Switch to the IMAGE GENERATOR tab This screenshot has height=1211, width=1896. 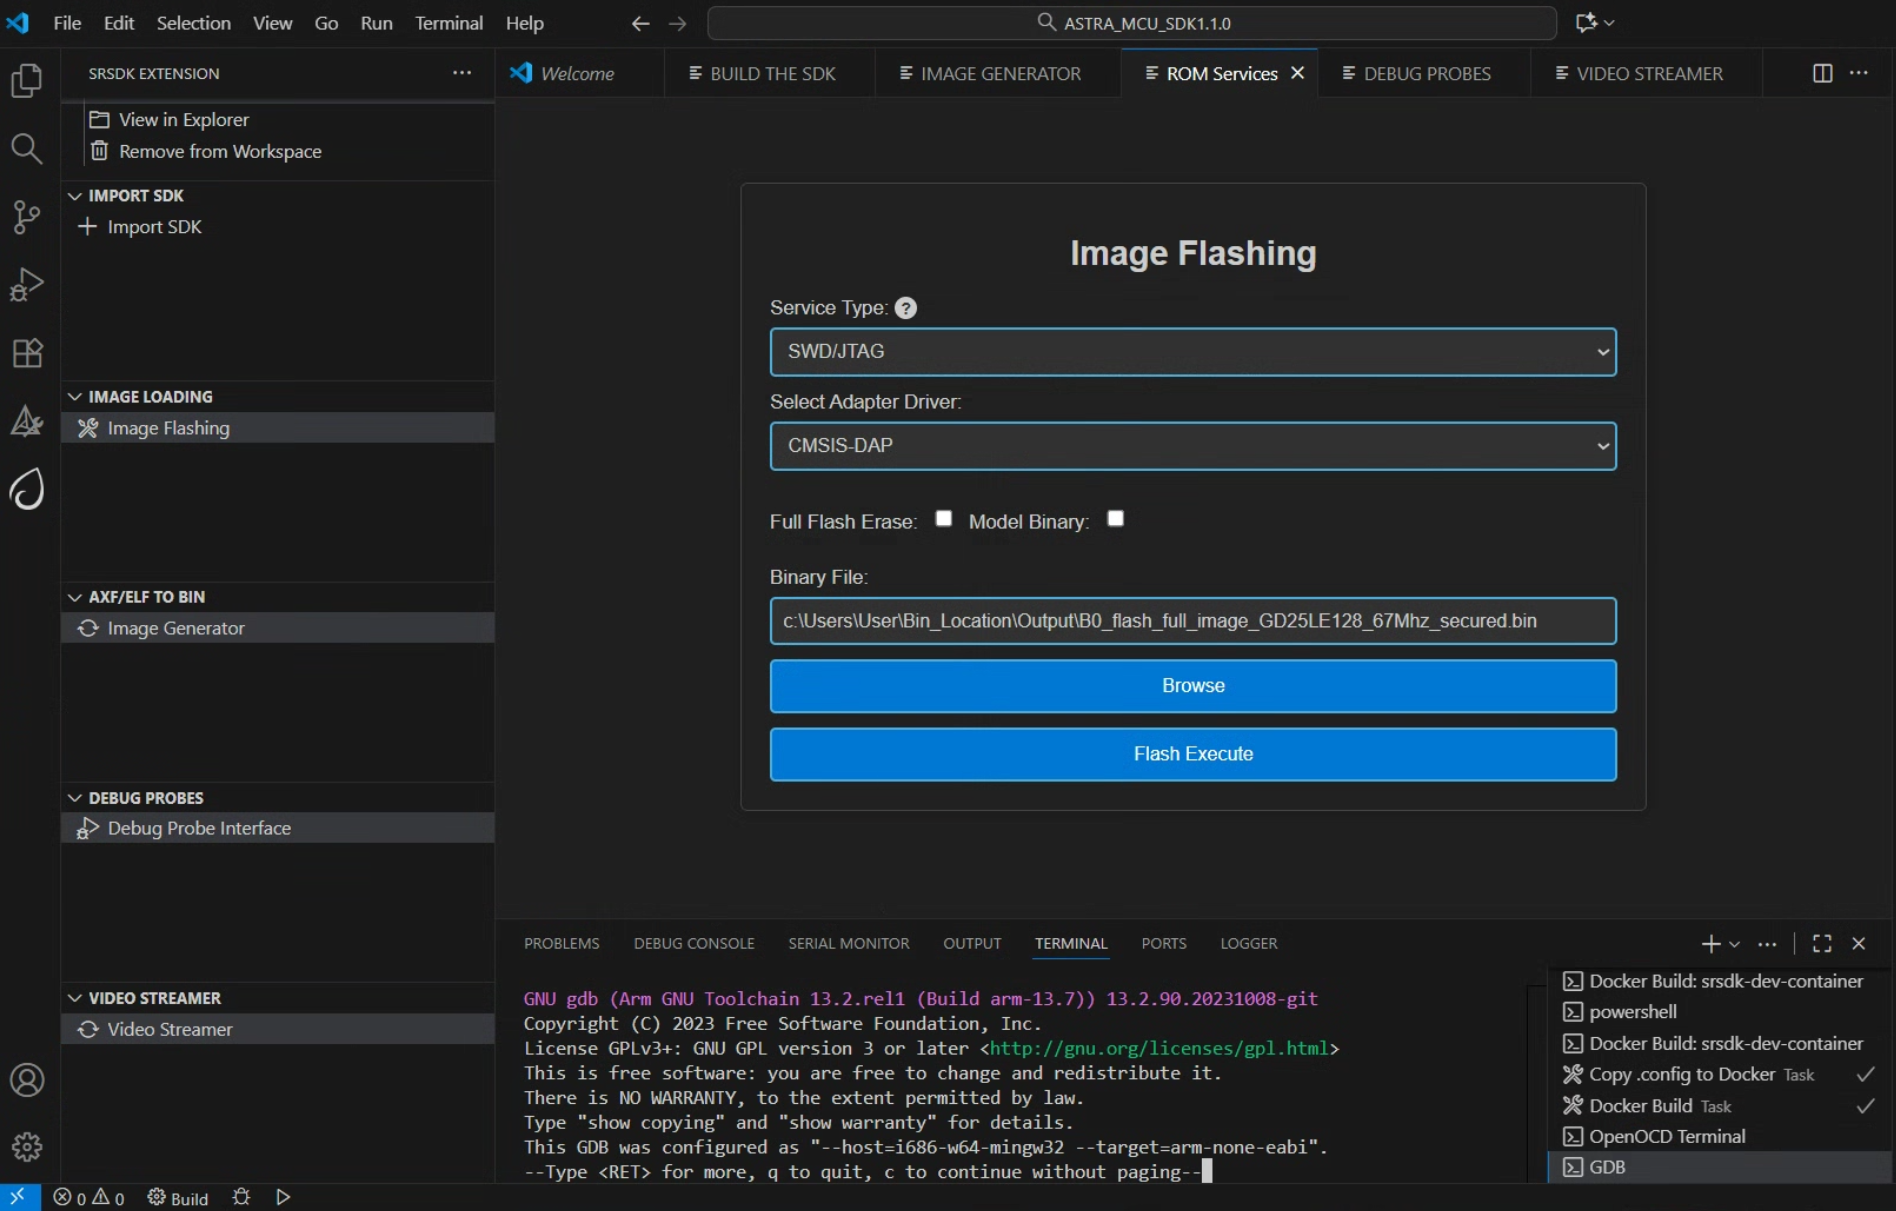tap(999, 73)
